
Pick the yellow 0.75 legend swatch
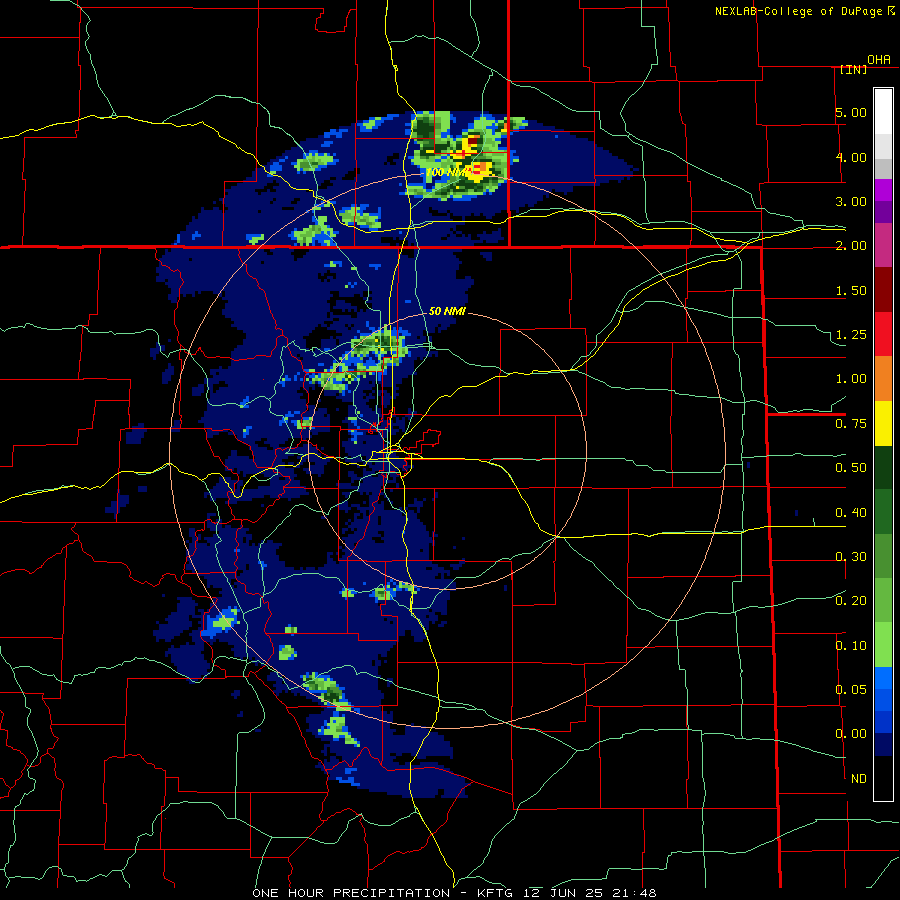point(883,424)
